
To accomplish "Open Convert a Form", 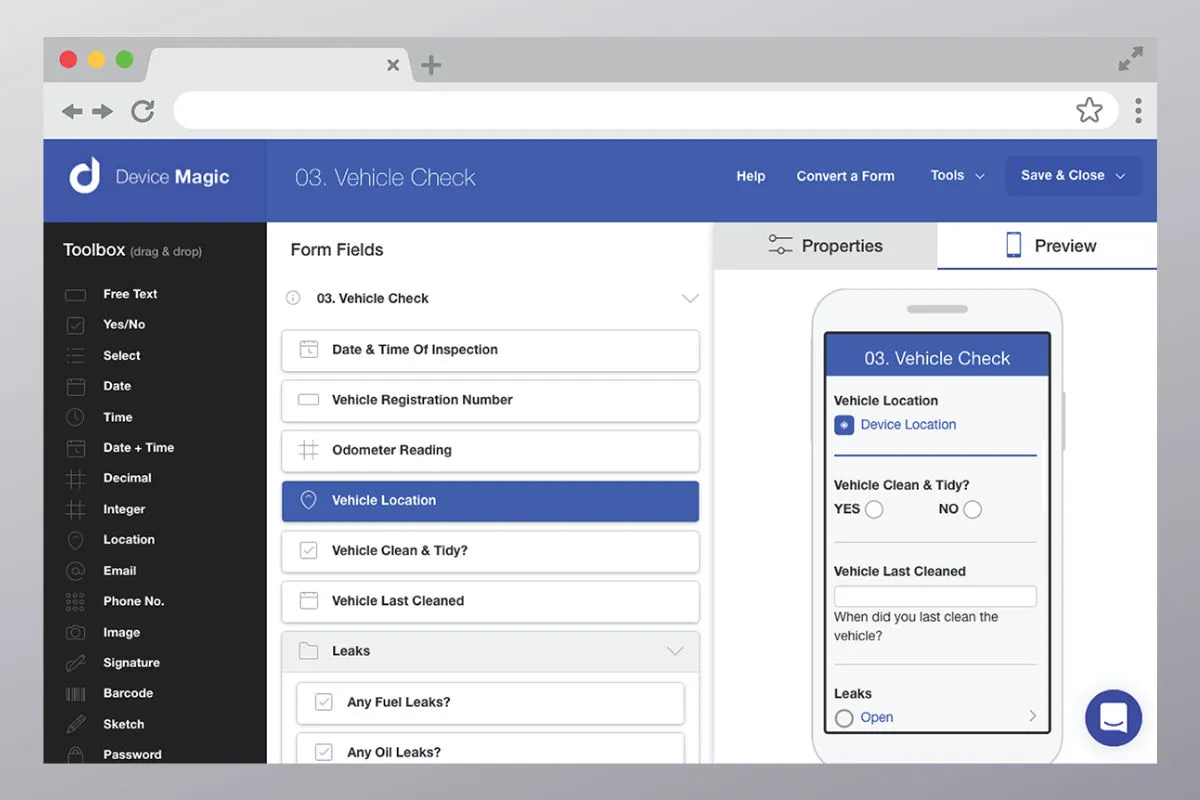I will [846, 176].
